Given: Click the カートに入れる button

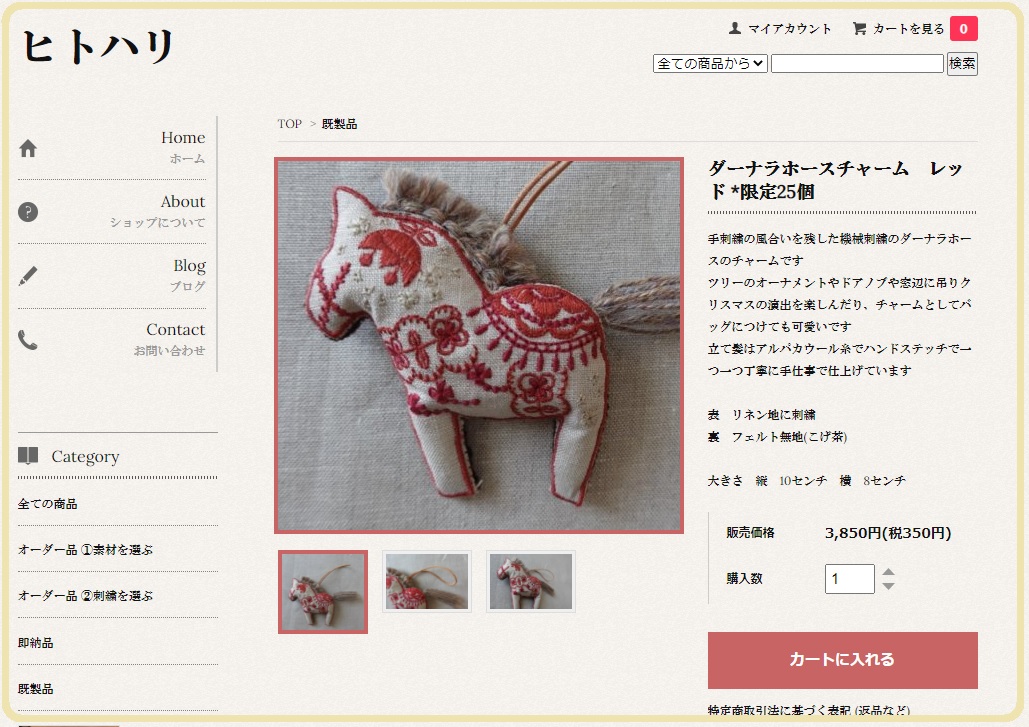Looking at the screenshot, I should tap(843, 660).
